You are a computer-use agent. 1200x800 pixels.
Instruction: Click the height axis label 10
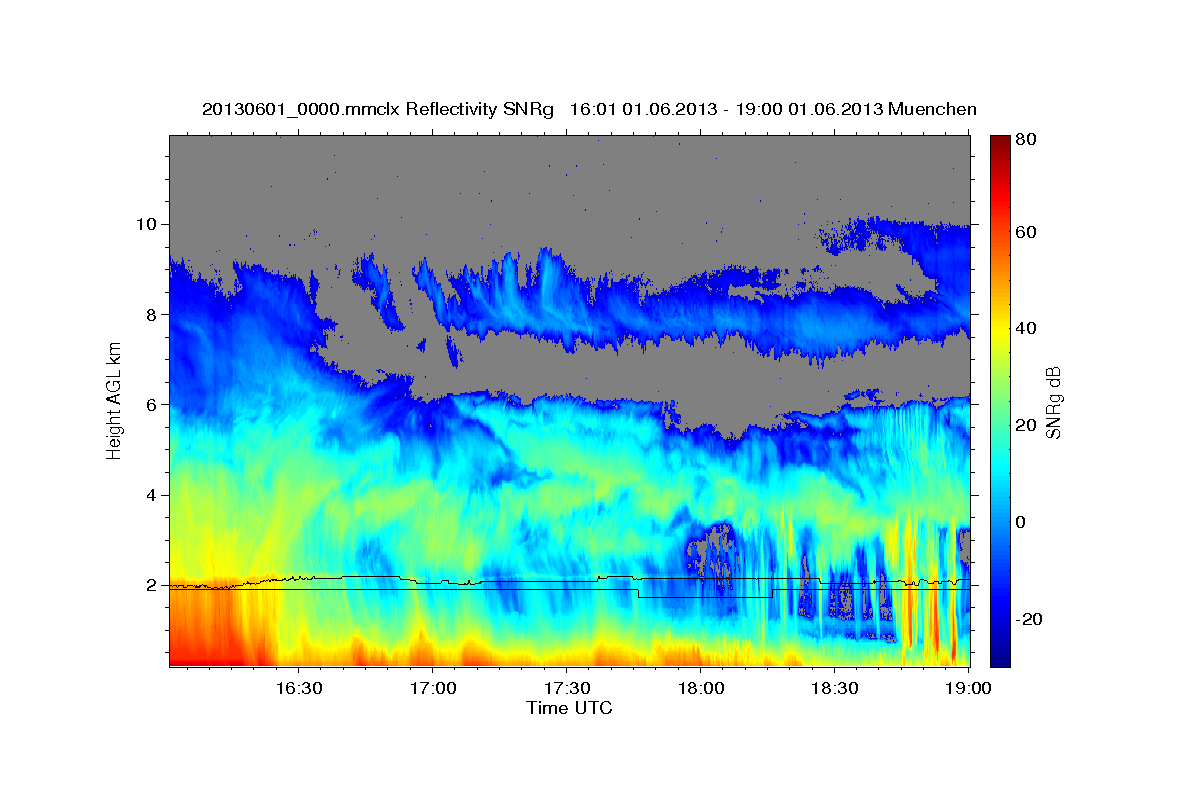point(145,224)
